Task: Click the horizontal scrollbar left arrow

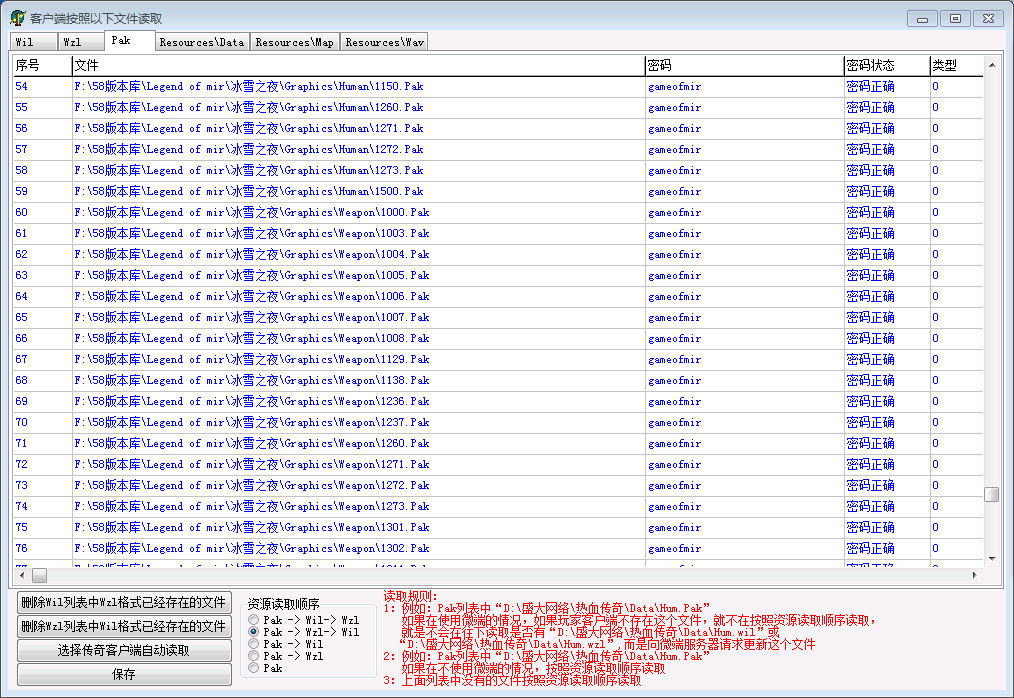Action: coord(20,576)
